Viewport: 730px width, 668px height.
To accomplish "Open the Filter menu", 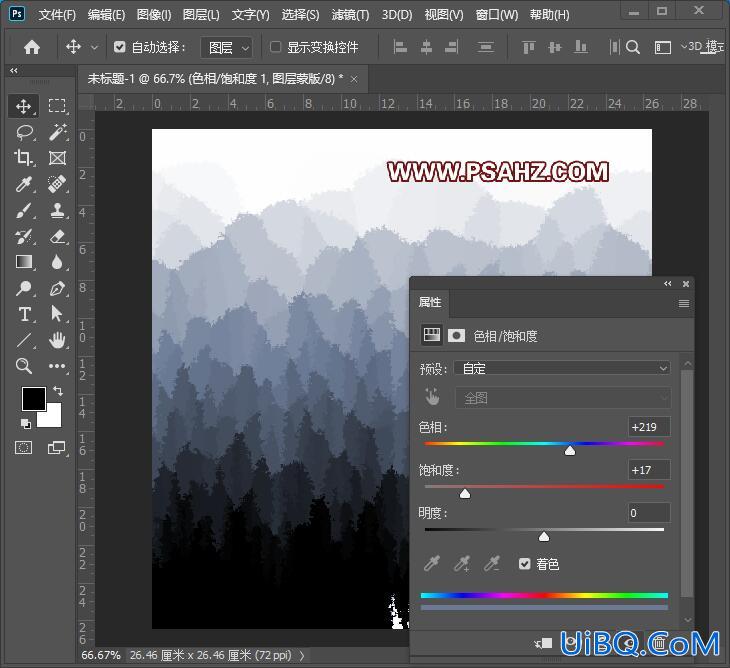I will click(x=351, y=15).
